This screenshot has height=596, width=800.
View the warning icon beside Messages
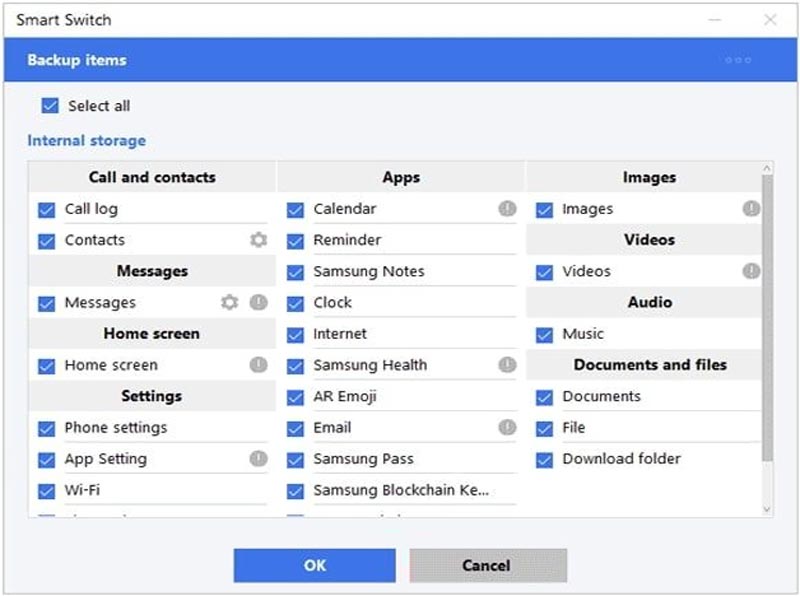[x=258, y=302]
